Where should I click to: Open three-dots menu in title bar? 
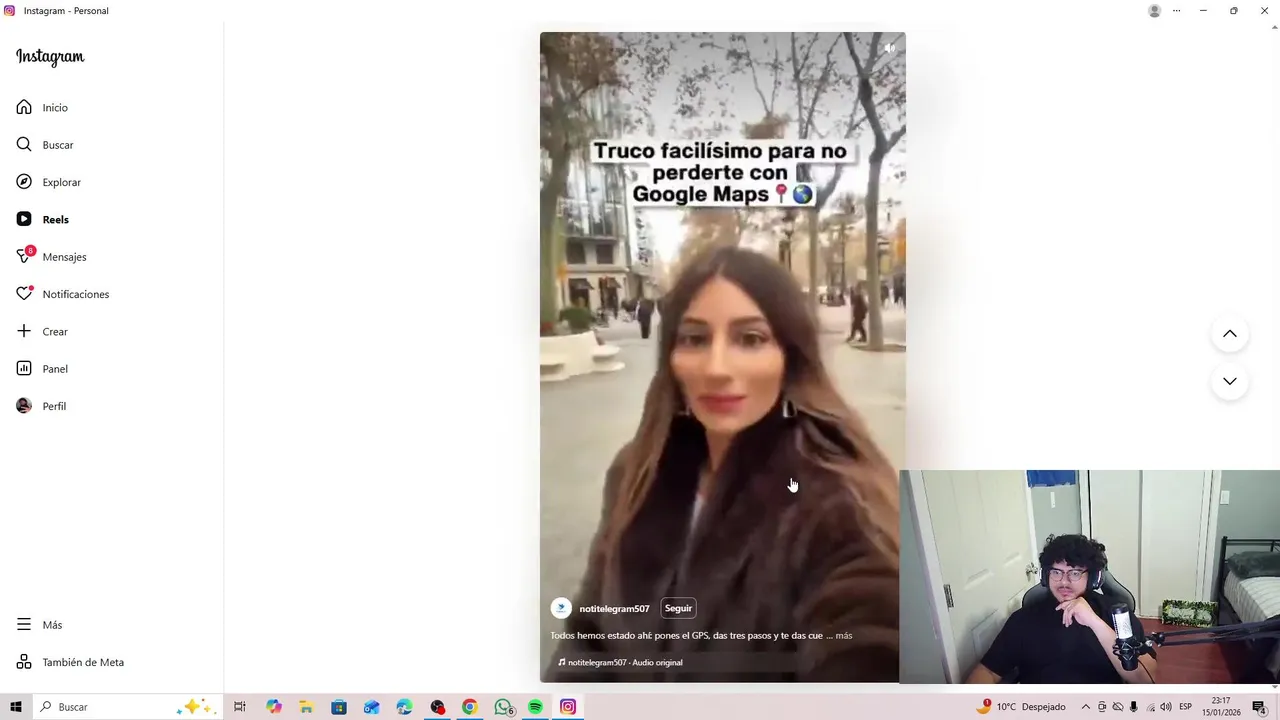[1176, 11]
